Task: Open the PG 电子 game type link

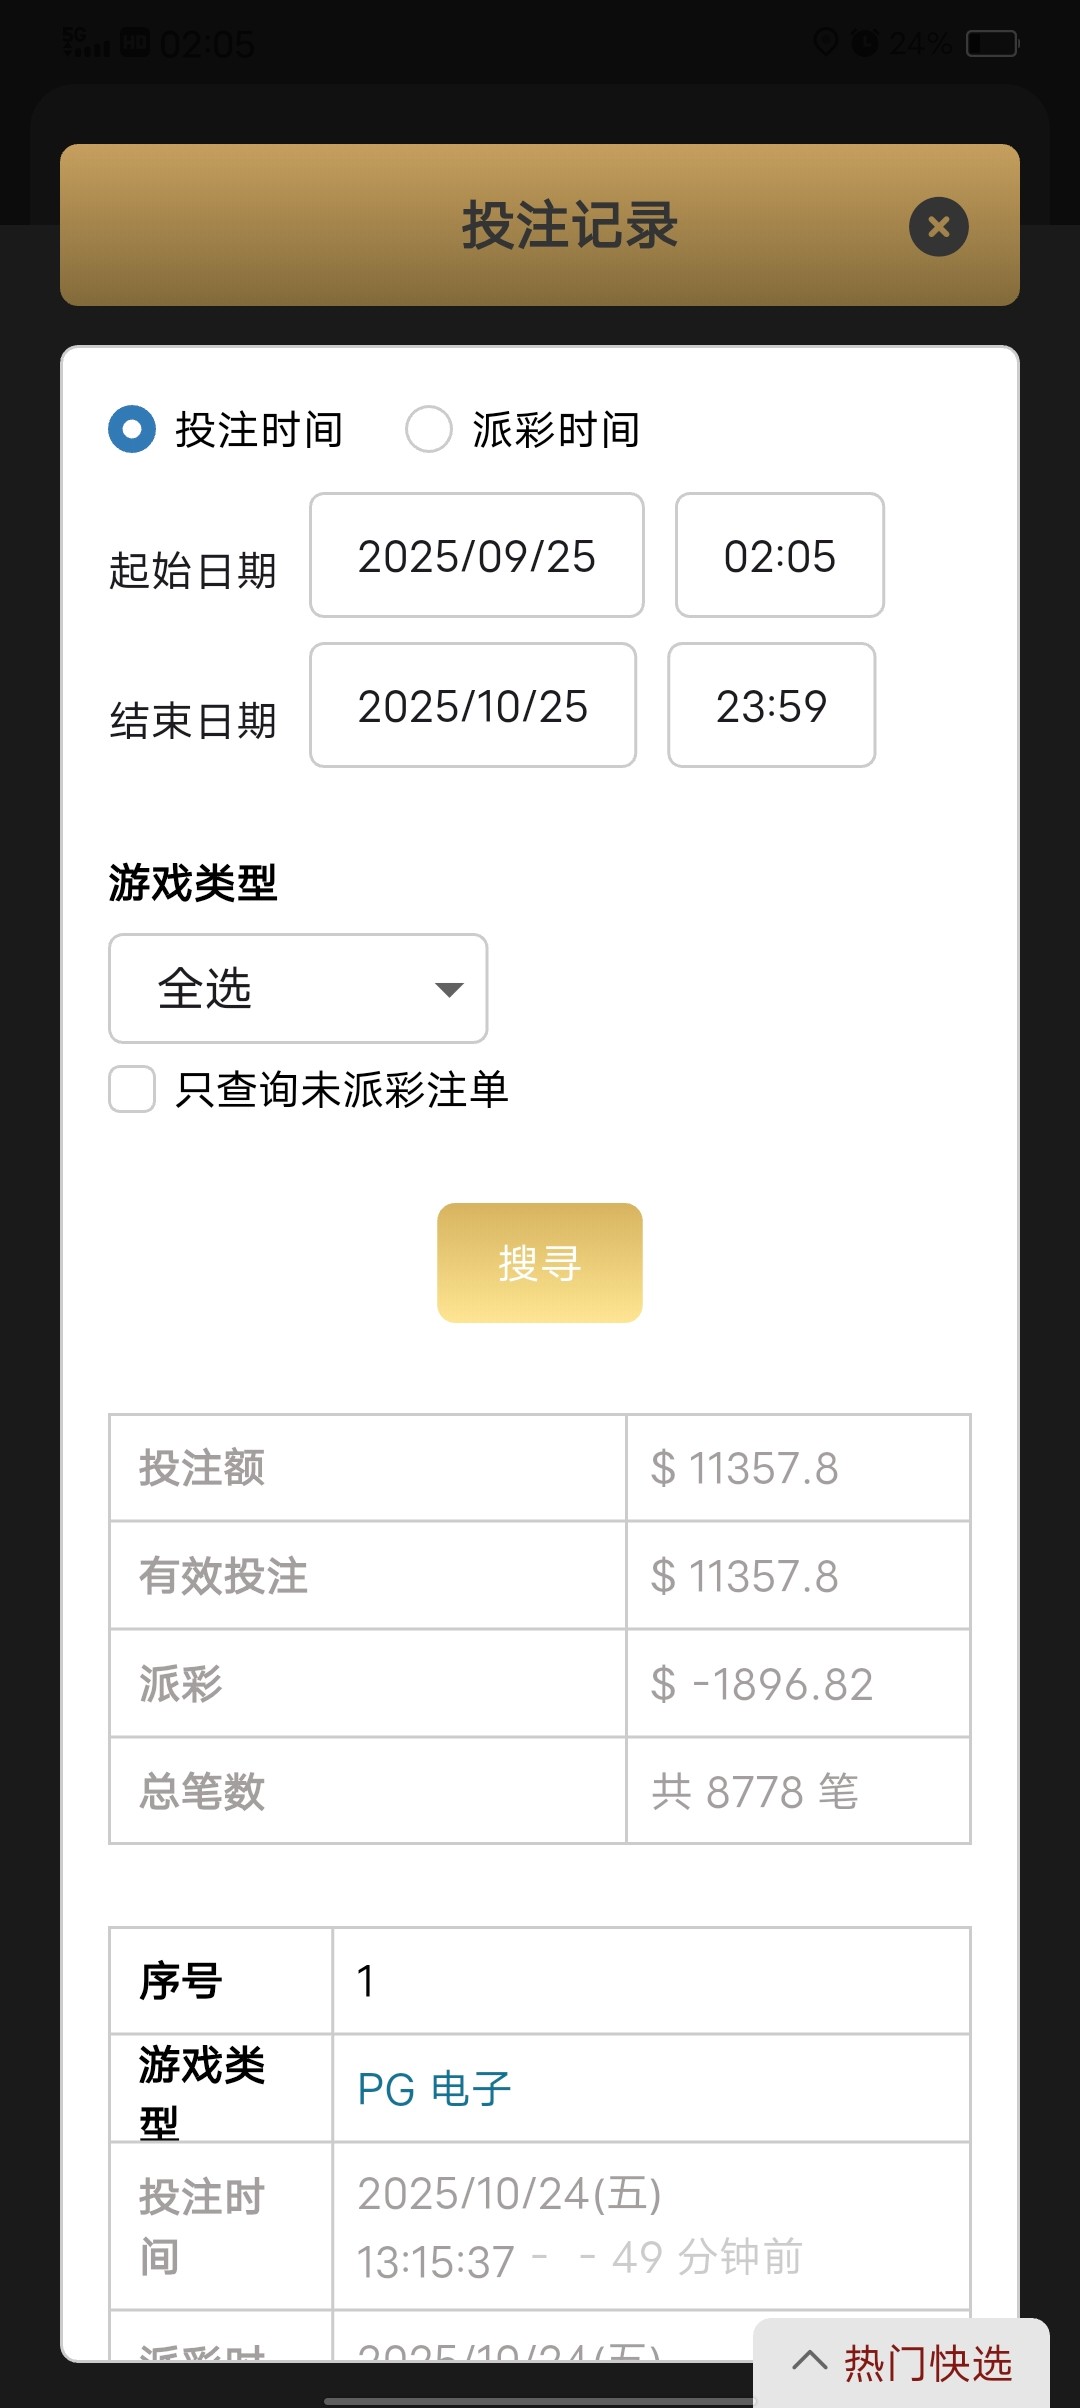Action: point(434,2089)
